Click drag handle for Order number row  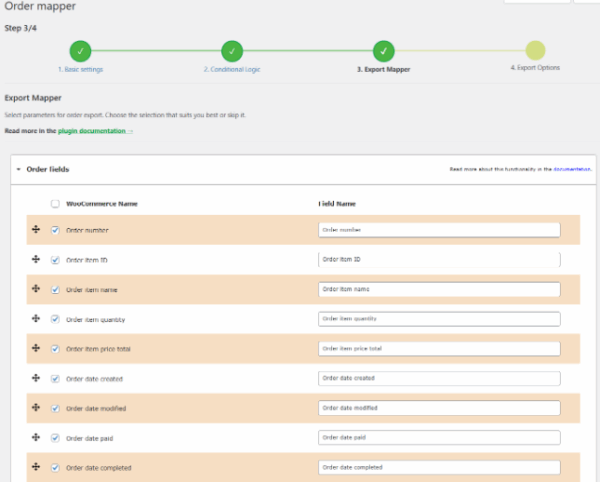coord(36,230)
